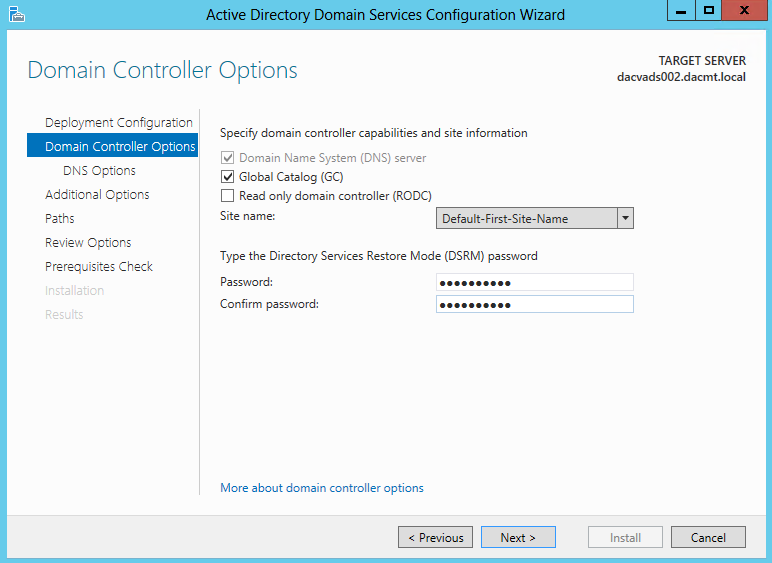
Task: Open More about domain controller options link
Action: pyautogui.click(x=322, y=488)
